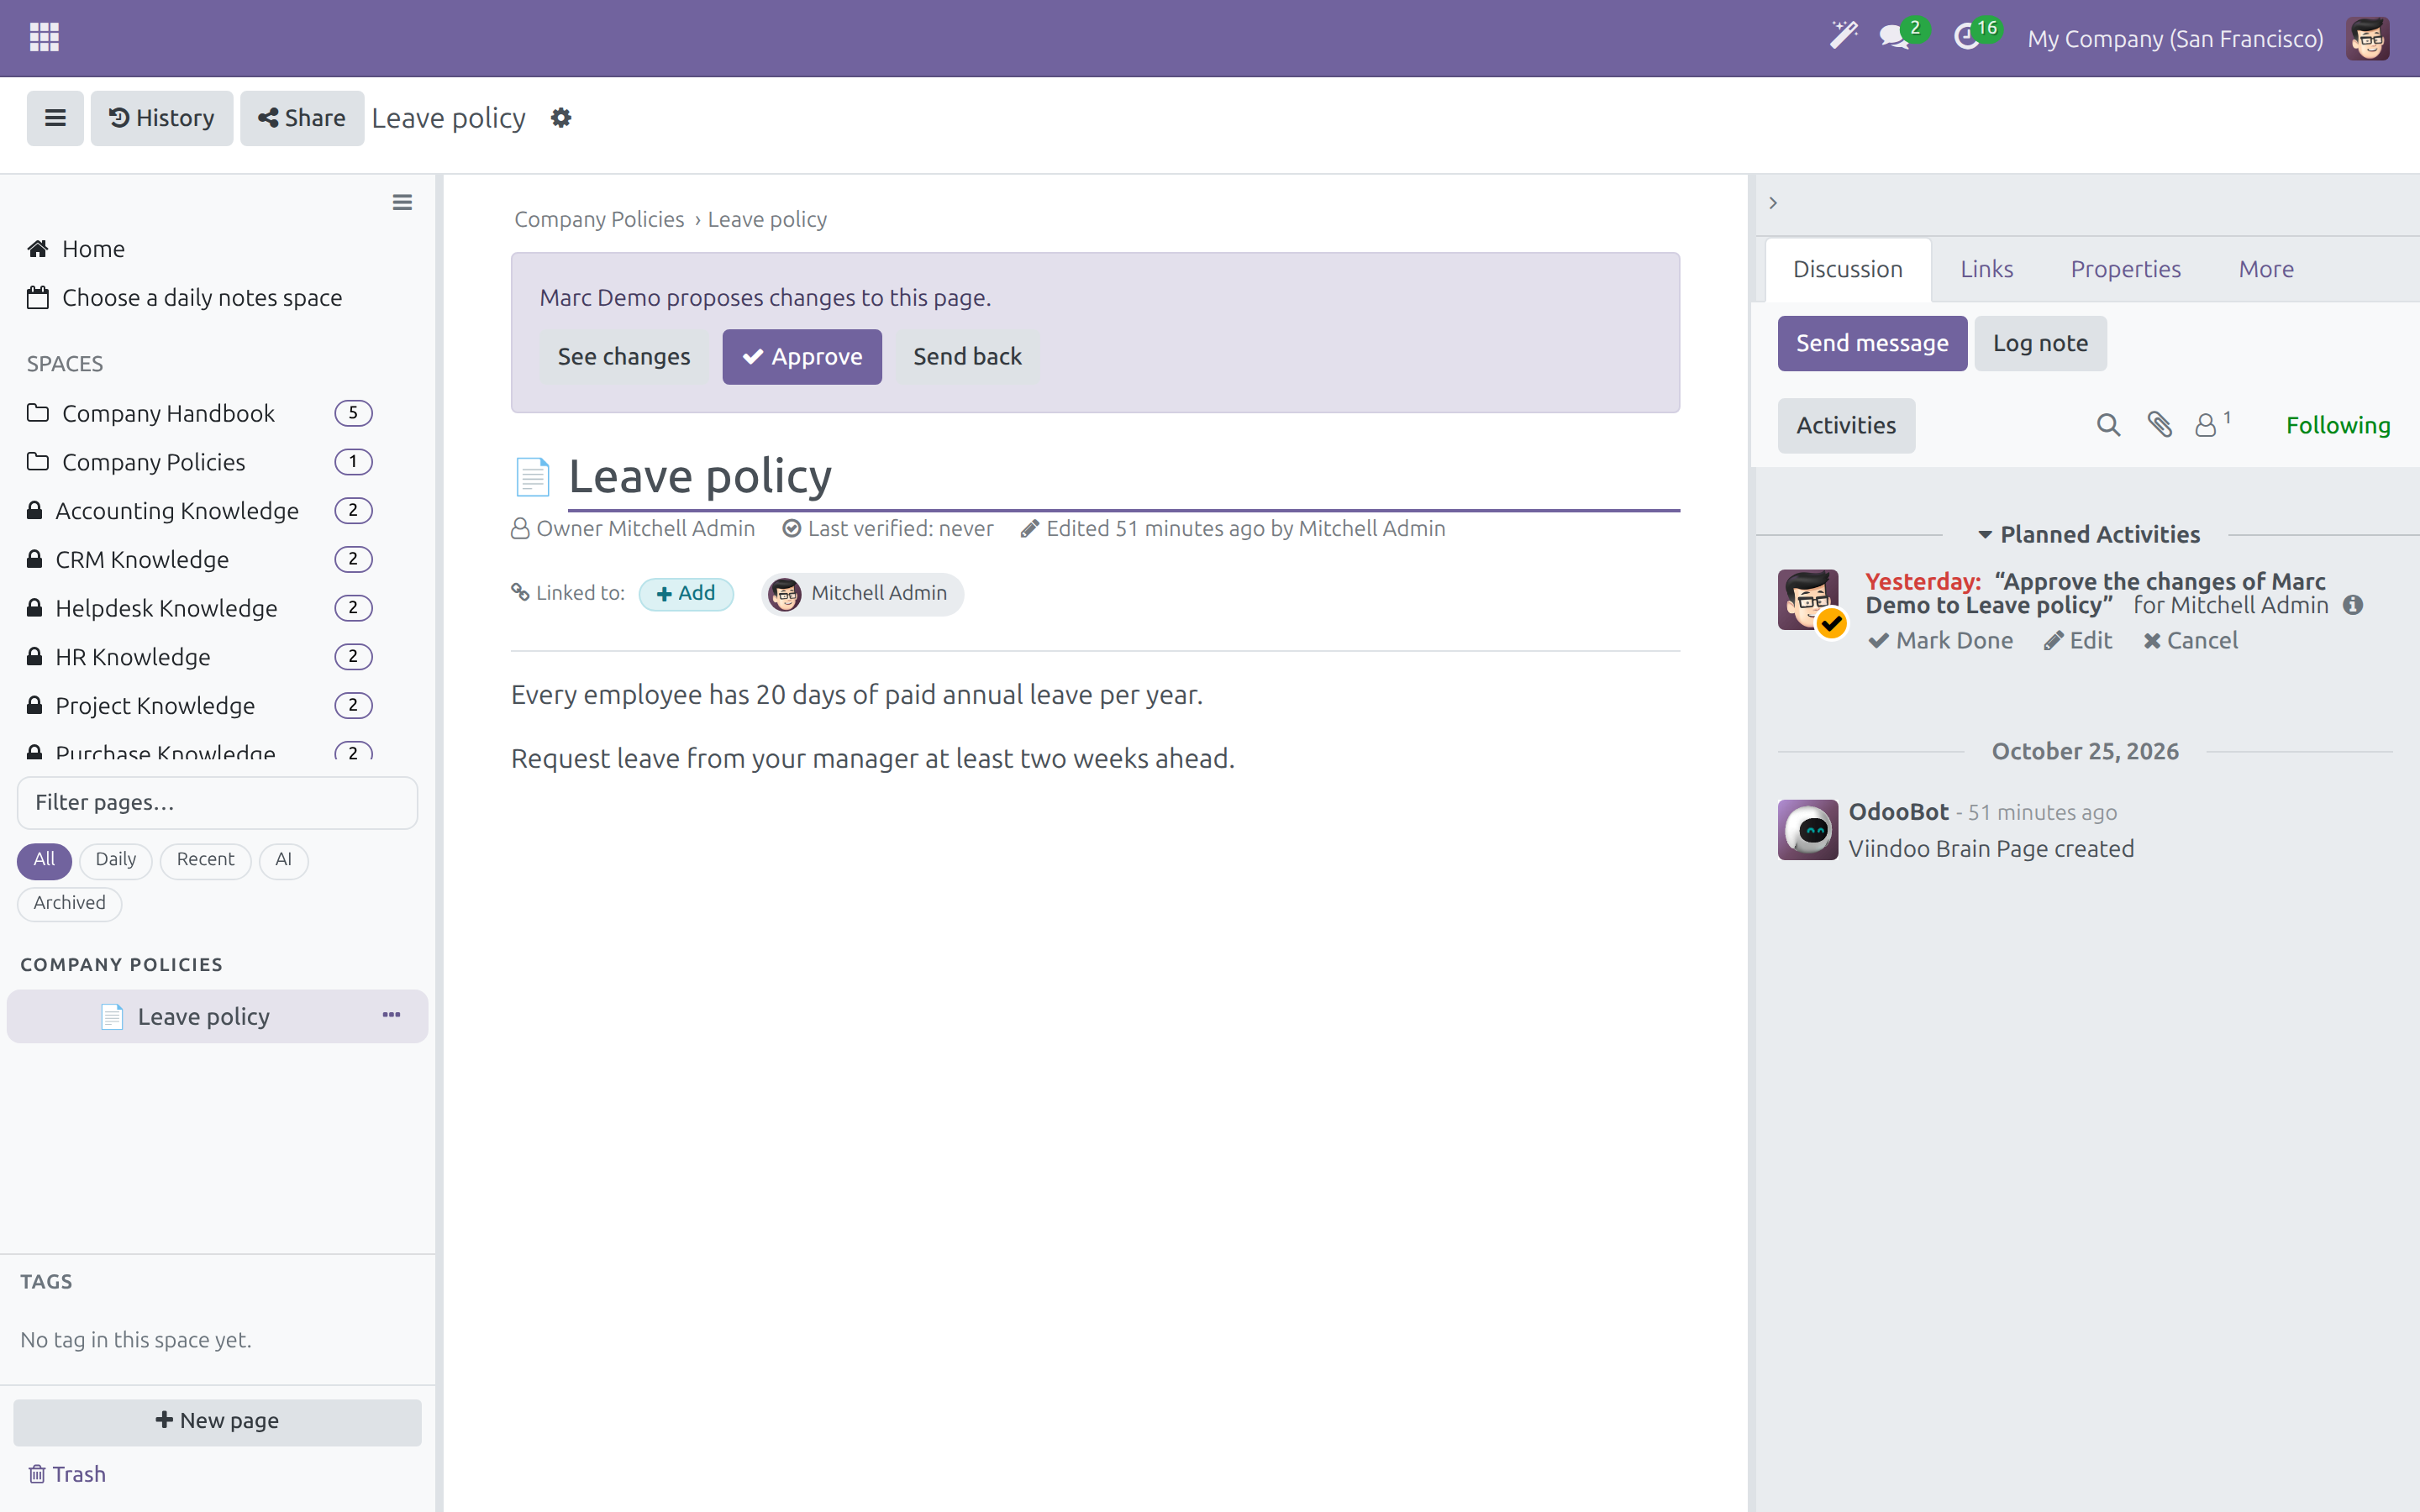Toggle the Following status

click(x=2337, y=425)
